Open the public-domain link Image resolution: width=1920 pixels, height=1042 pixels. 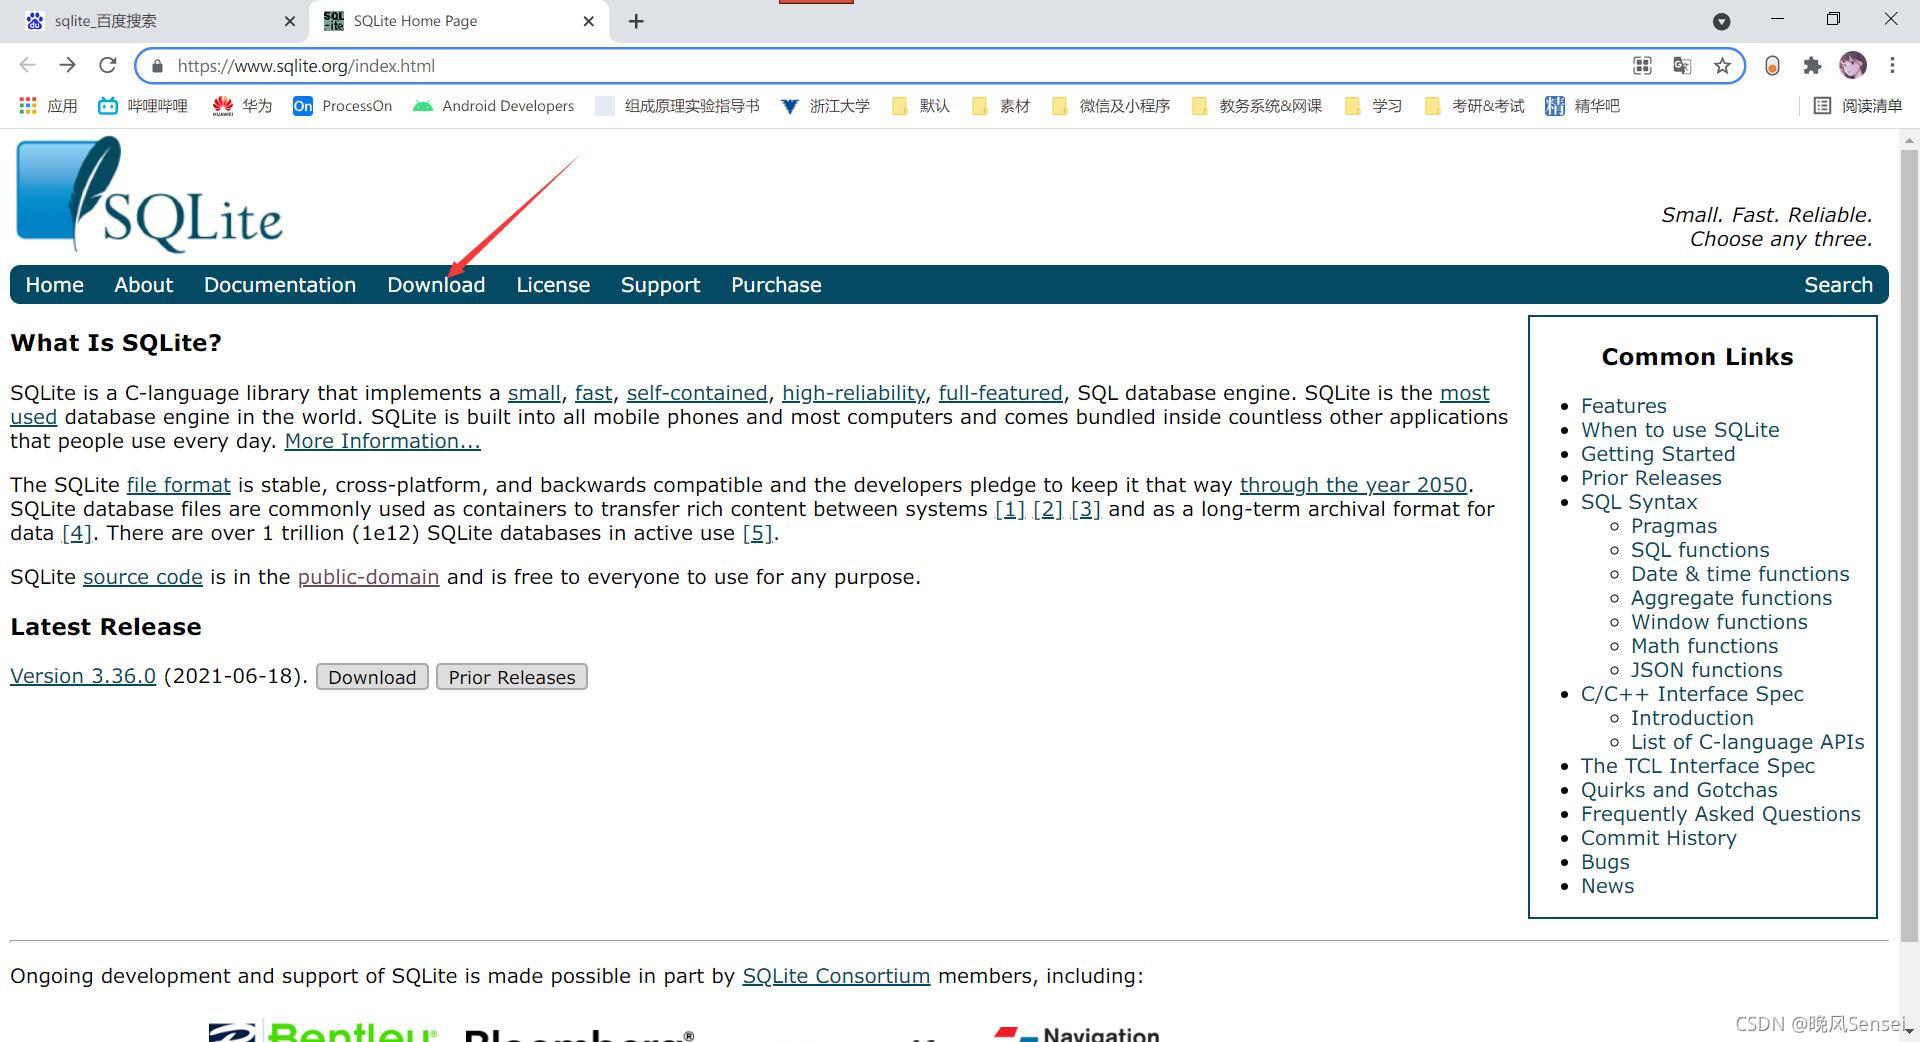pyautogui.click(x=368, y=577)
